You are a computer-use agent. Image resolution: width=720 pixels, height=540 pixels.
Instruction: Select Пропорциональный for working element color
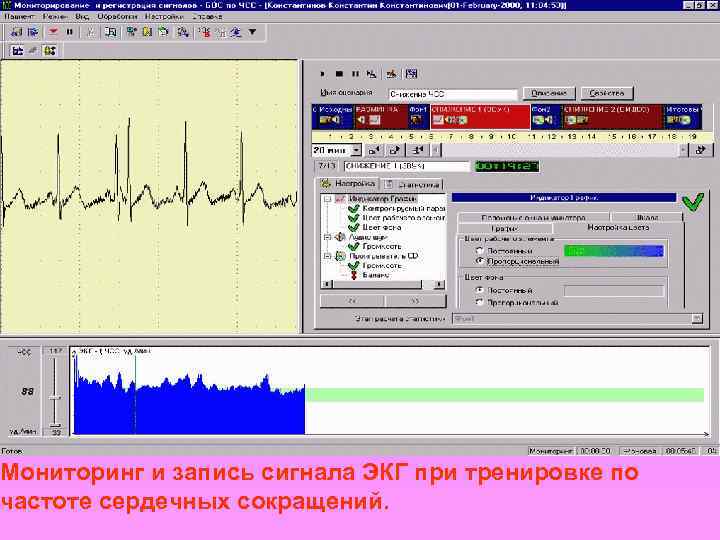479,261
